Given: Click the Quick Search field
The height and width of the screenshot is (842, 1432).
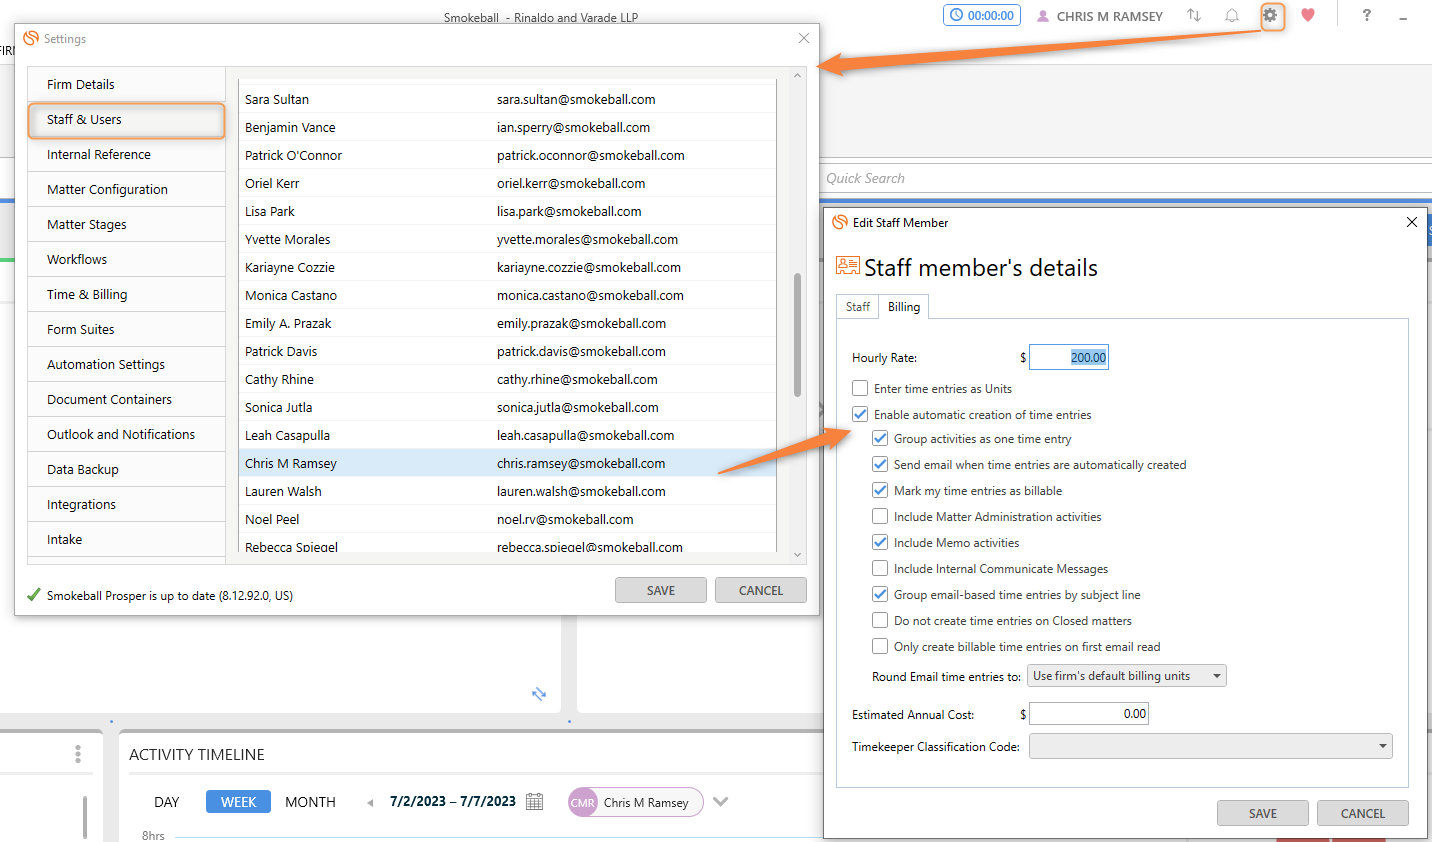Looking at the screenshot, I should [1126, 178].
